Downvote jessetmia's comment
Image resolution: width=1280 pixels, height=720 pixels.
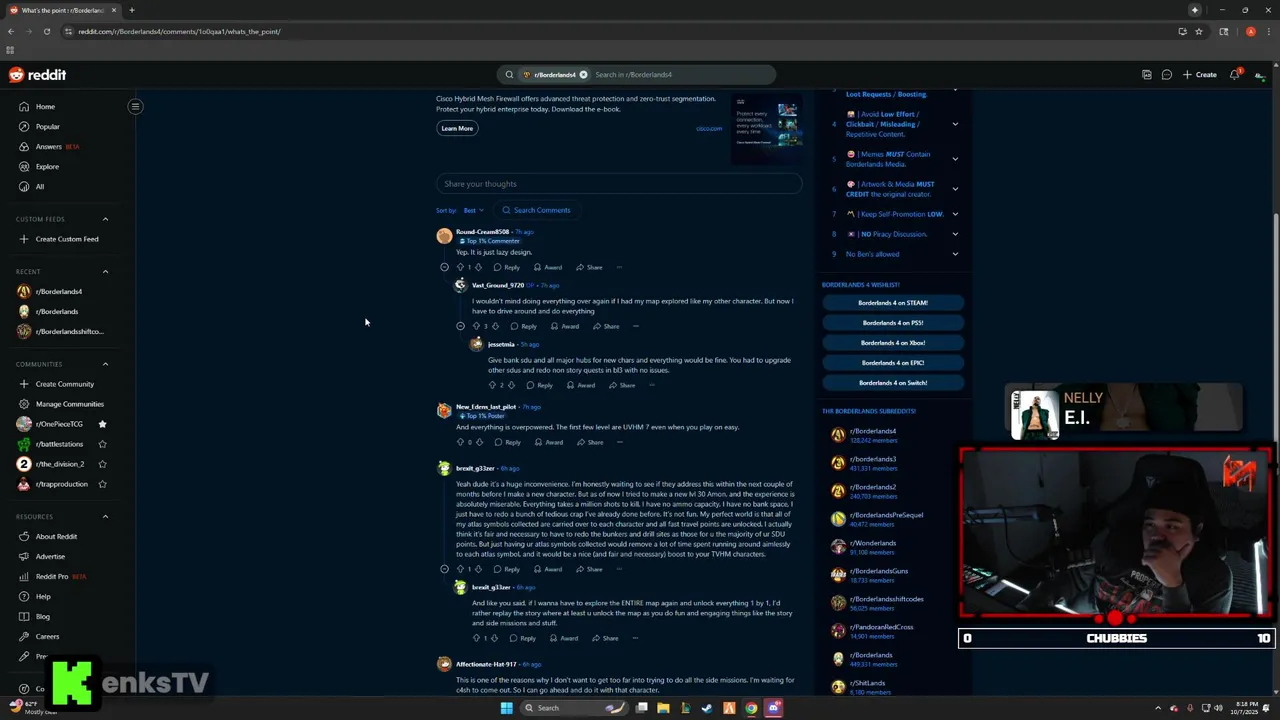point(511,385)
